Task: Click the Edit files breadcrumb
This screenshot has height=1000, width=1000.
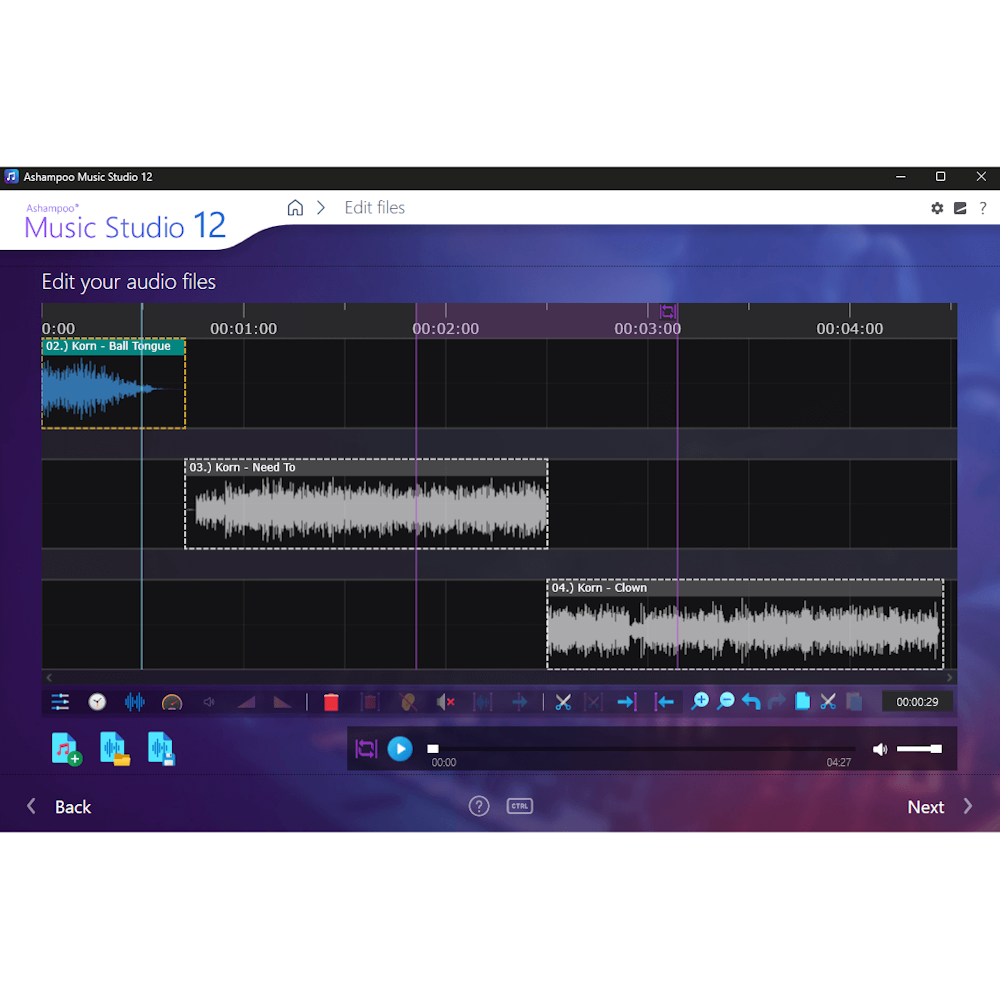Action: pos(374,208)
